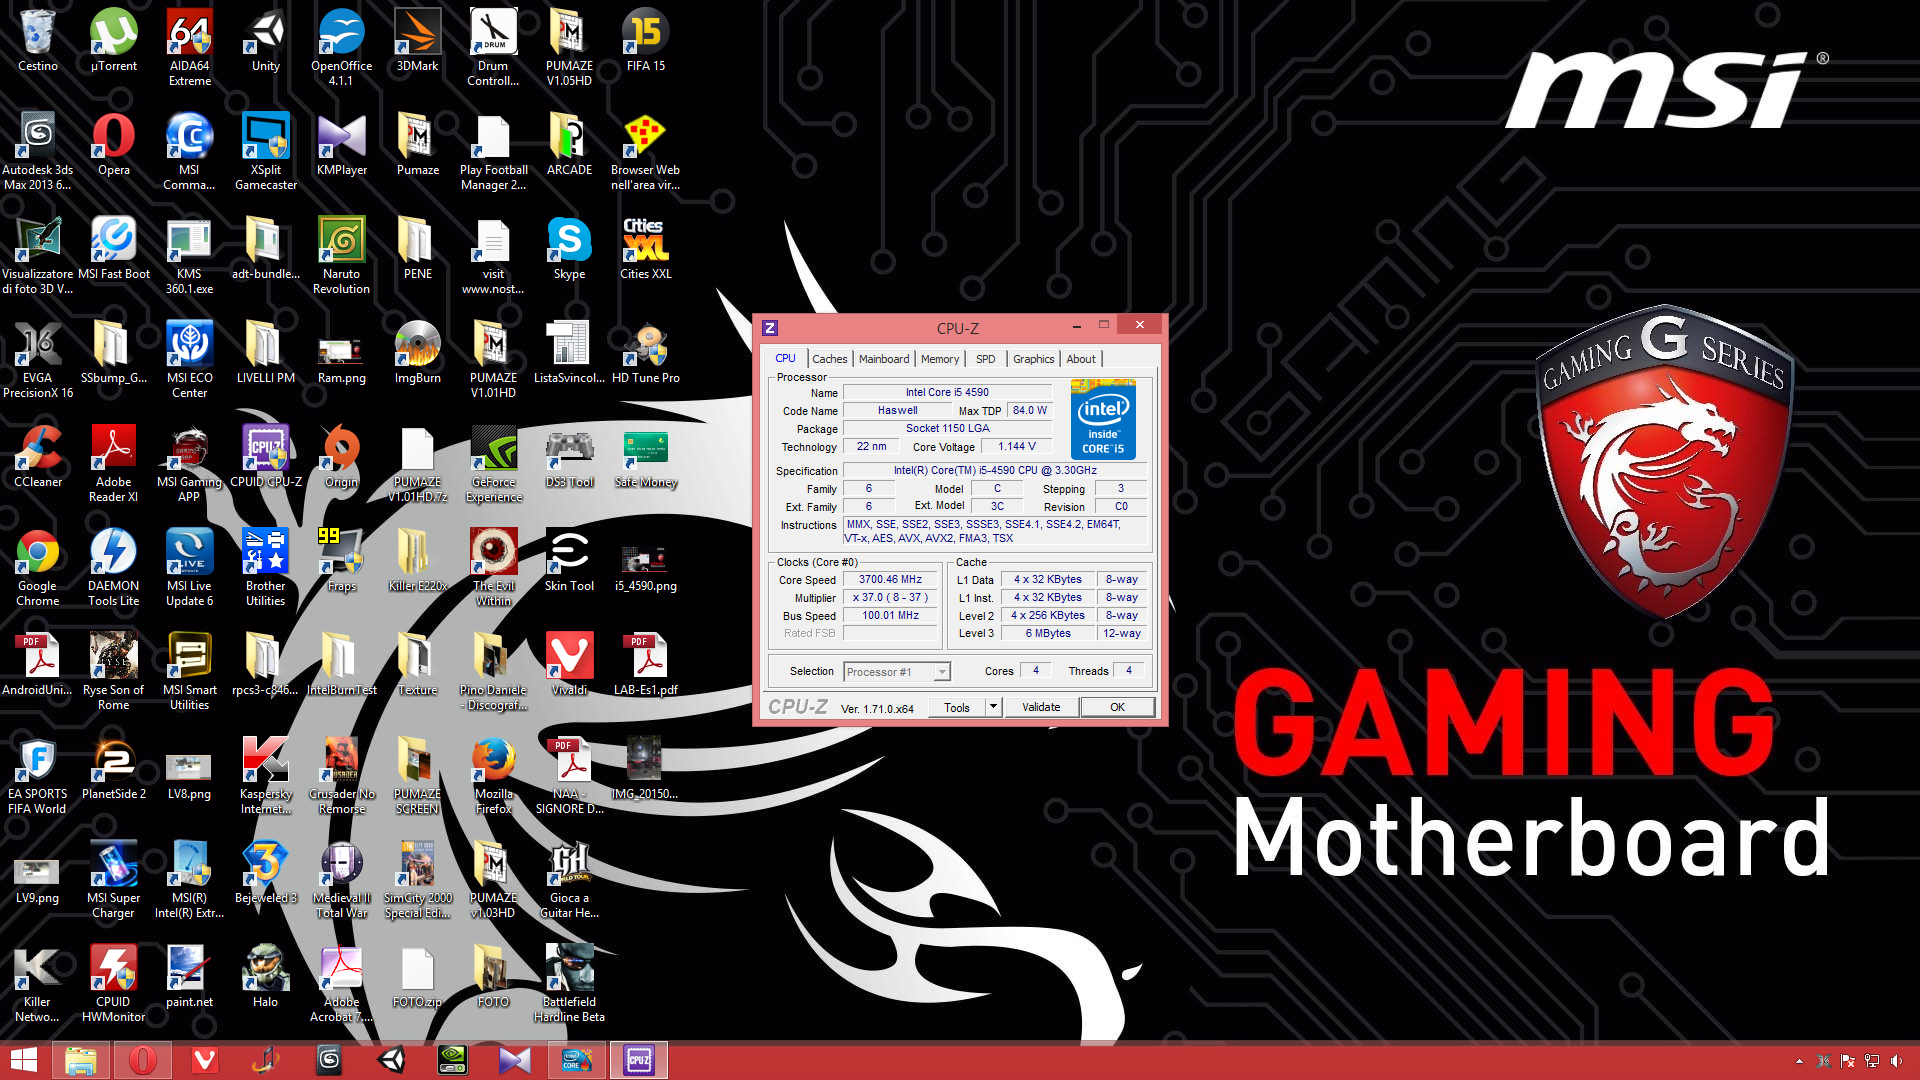
Task: Open the Skype desktop shortcut
Action: pos(569,248)
